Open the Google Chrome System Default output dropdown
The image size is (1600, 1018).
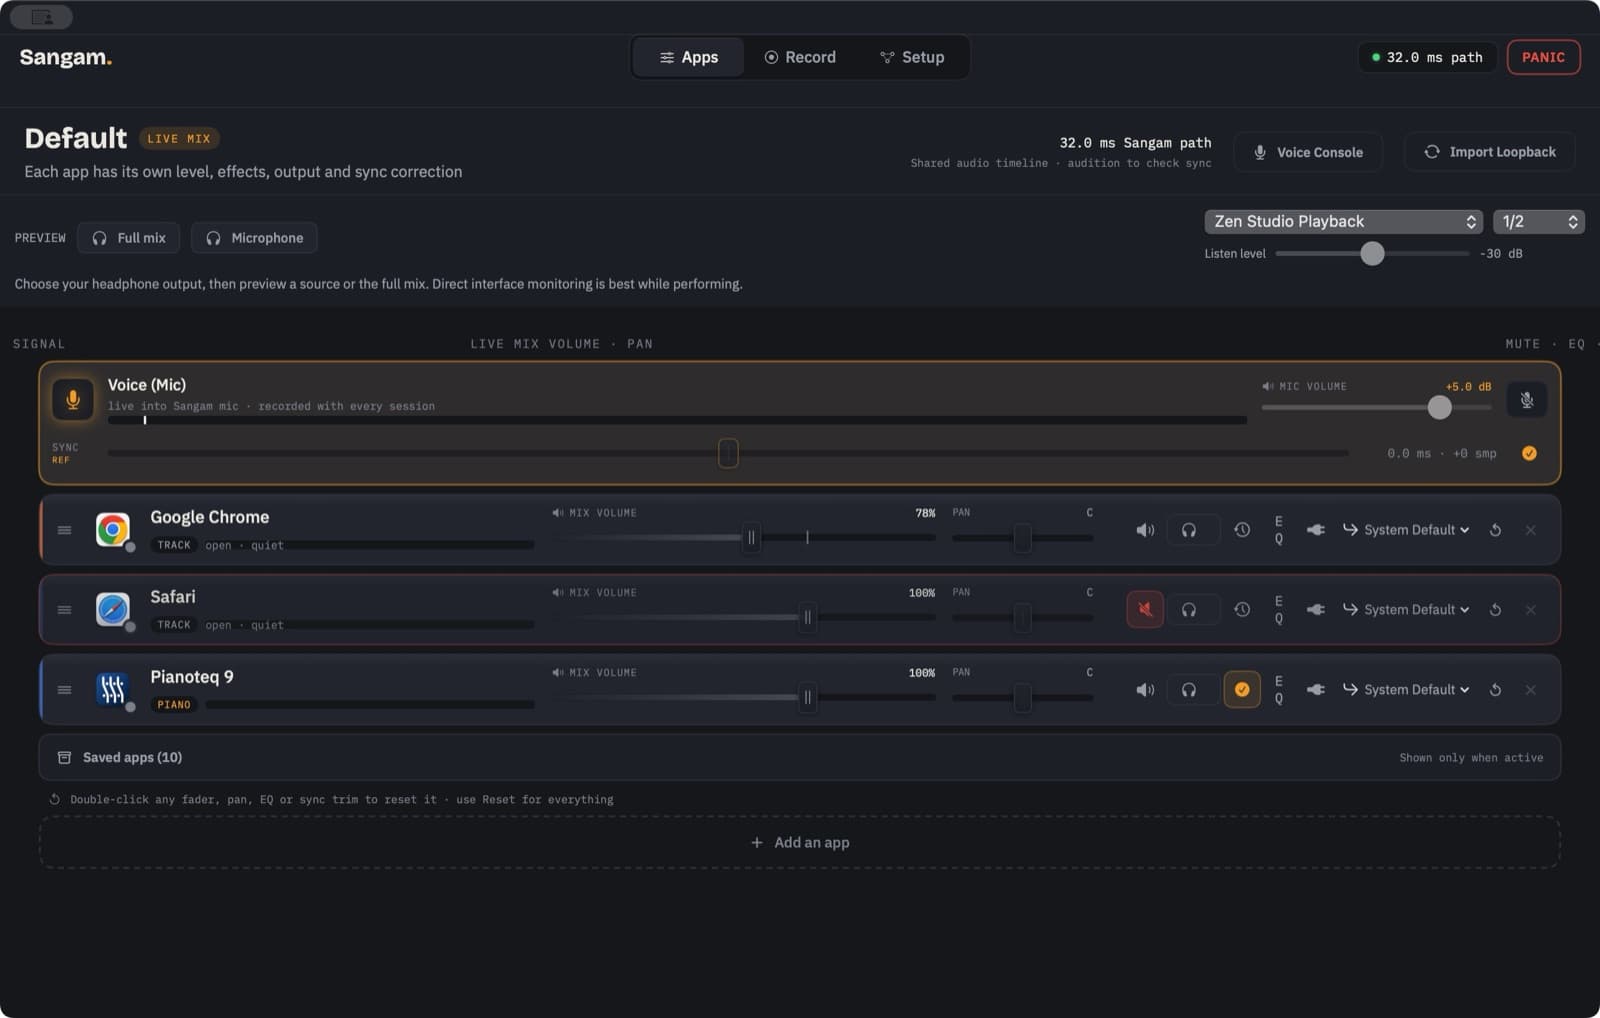pos(1406,530)
